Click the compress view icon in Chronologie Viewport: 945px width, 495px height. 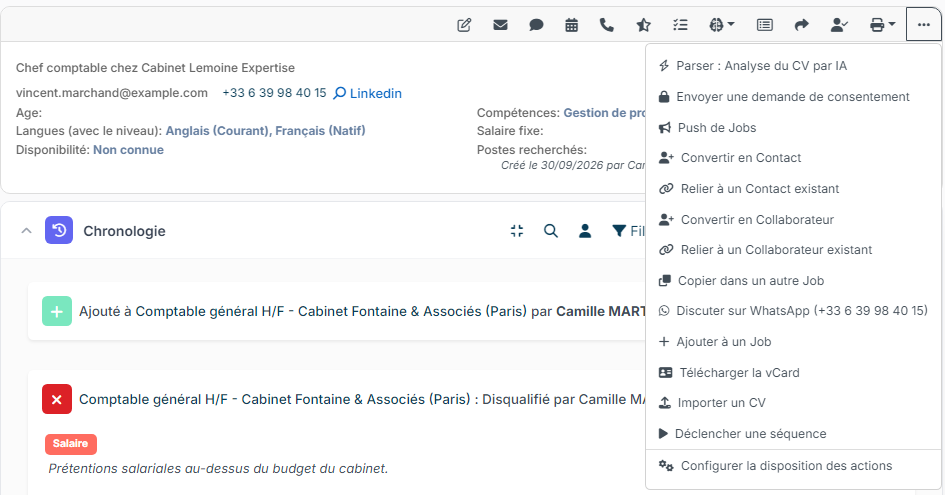517,230
